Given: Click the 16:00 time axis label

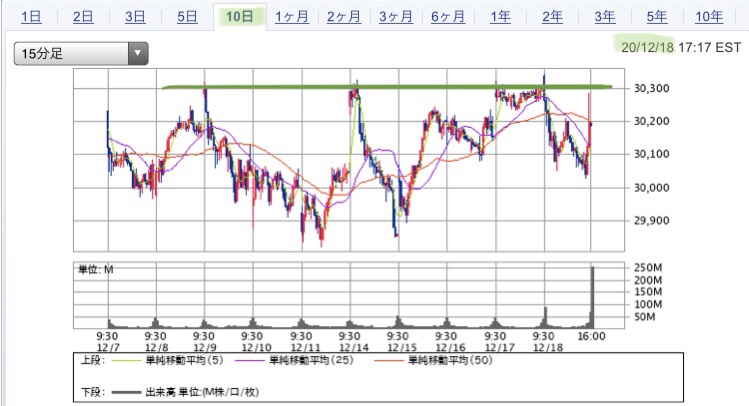Looking at the screenshot, I should pyautogui.click(x=591, y=336).
